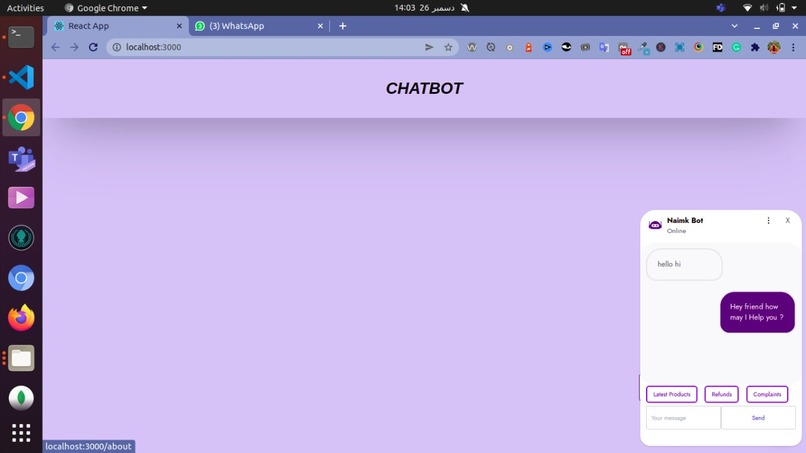
Task: Click the hello hi message bubble
Action: point(684,264)
